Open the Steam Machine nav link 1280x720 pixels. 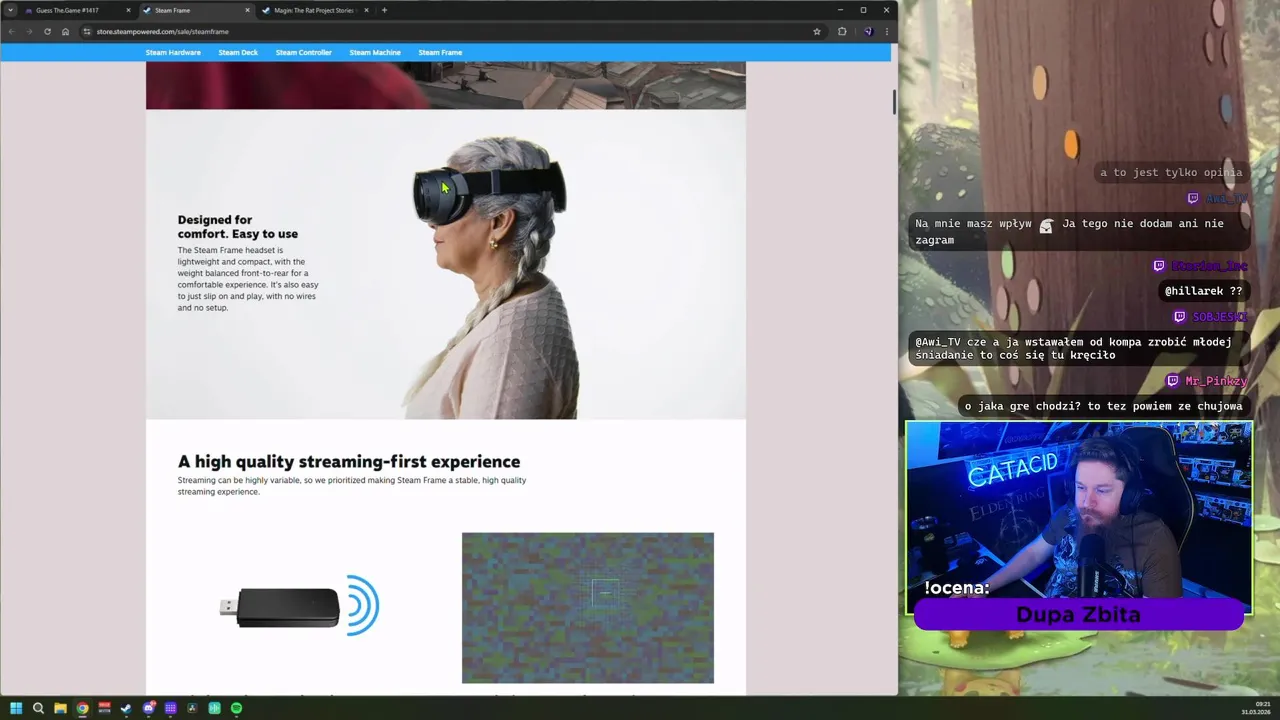375,52
